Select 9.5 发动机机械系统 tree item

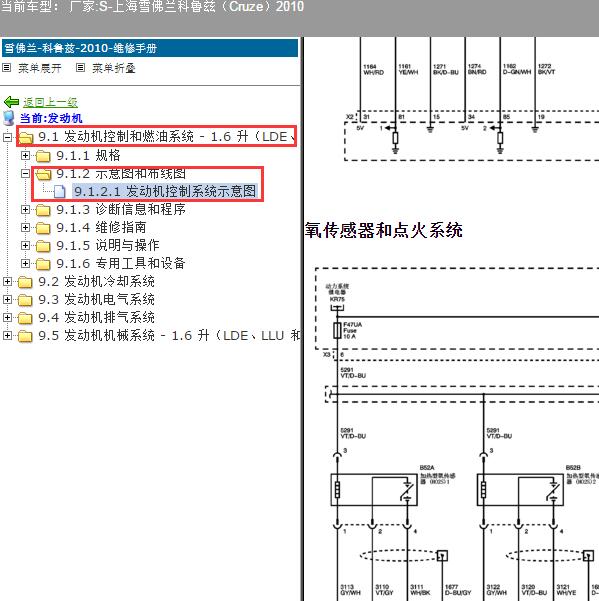click(169, 335)
